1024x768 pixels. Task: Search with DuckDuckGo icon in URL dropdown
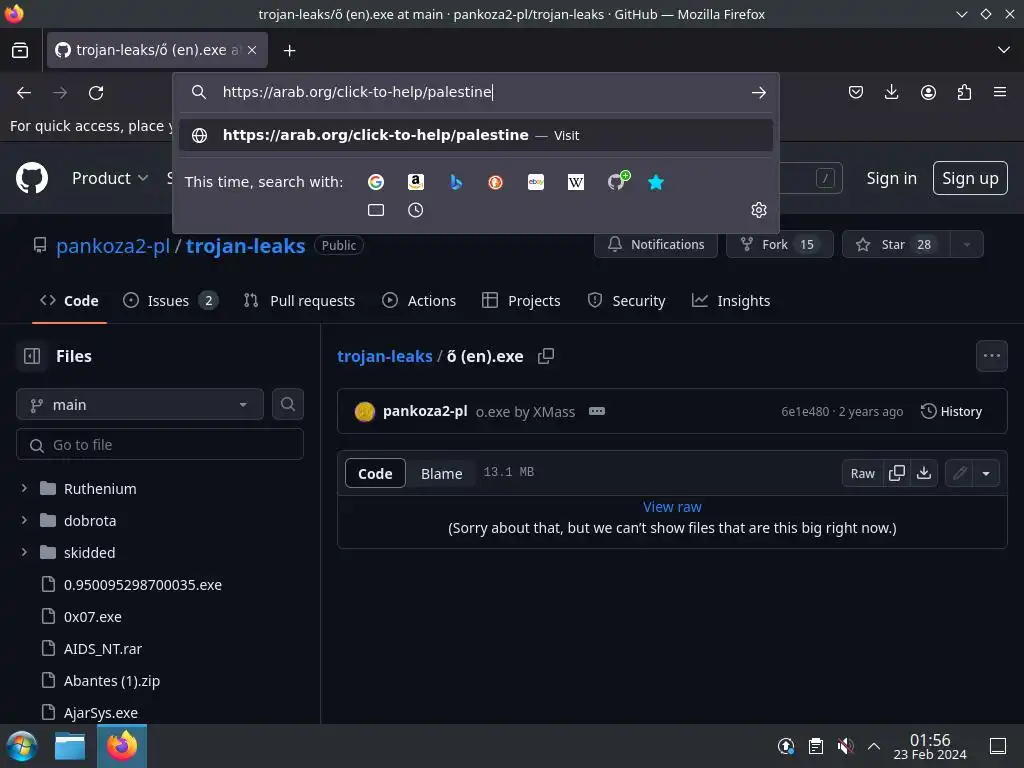pos(496,182)
